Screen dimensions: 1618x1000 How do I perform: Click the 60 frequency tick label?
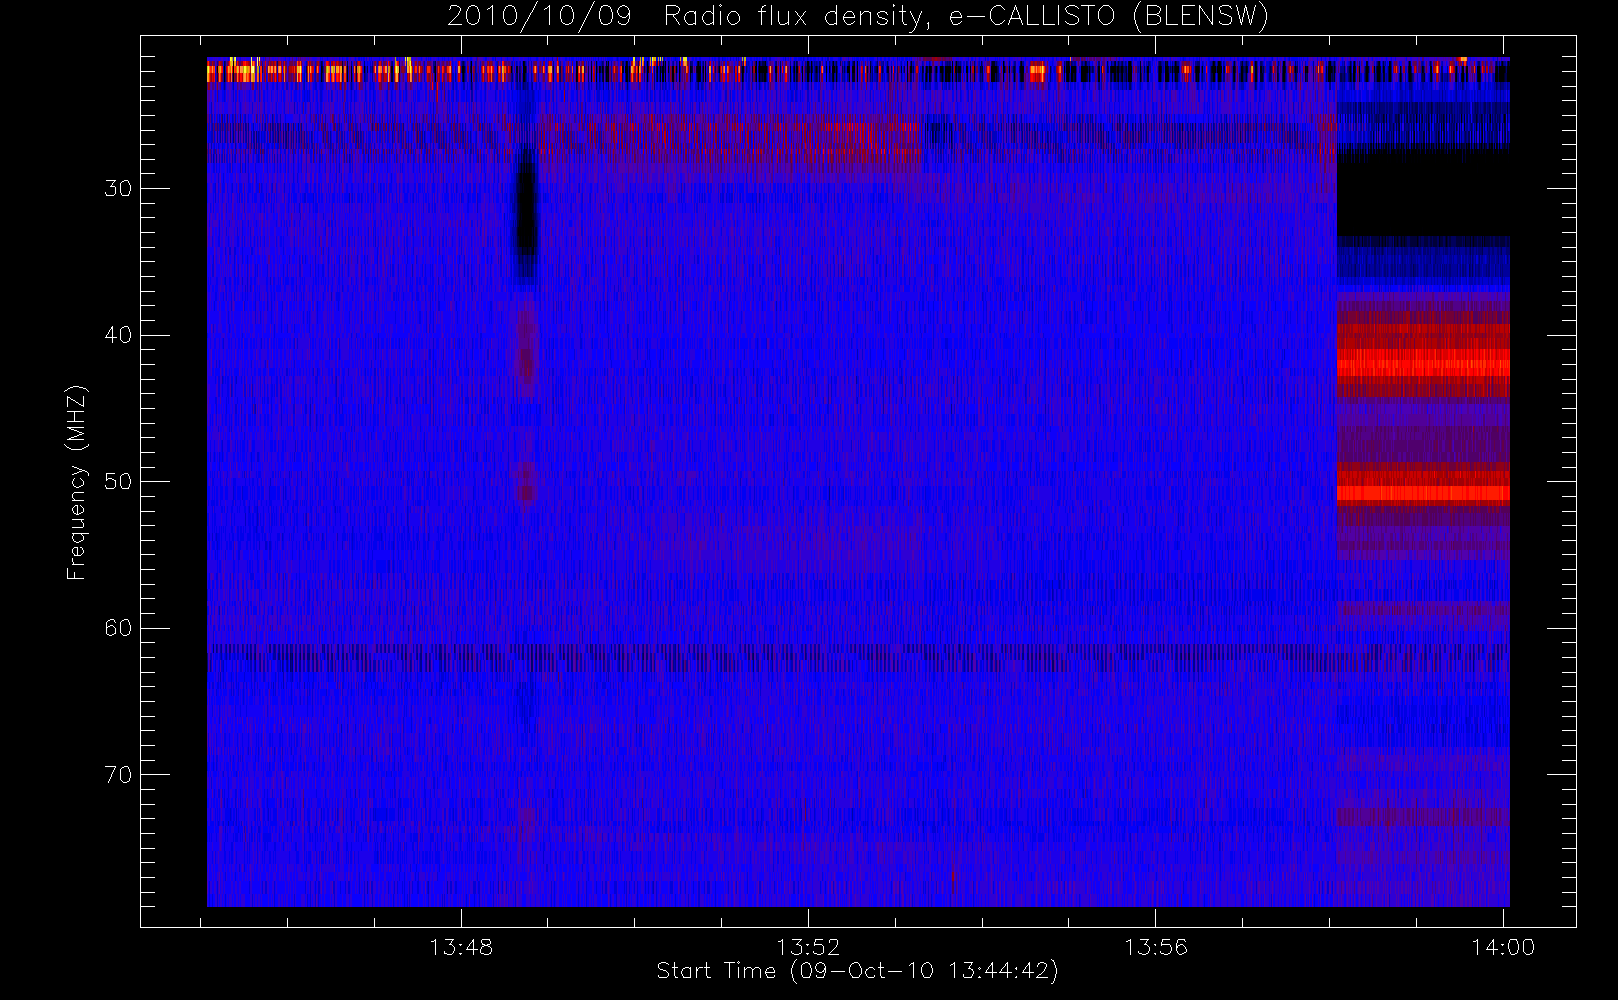118,628
